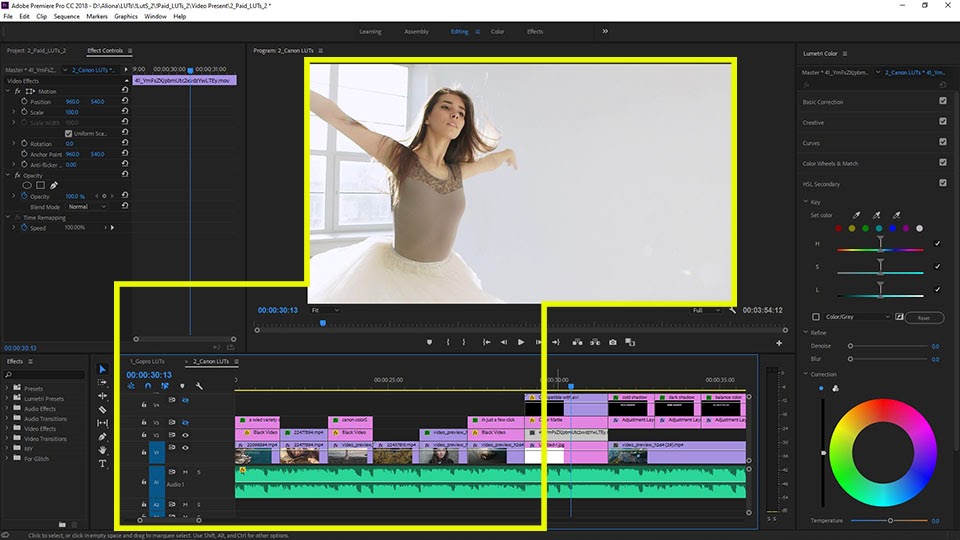
Task: Toggle the timeline Snap magnet icon
Action: (x=148, y=386)
